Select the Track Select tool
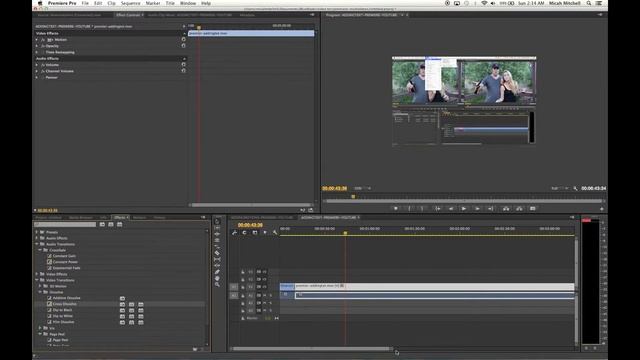This screenshot has height=360, width=640. [217, 228]
